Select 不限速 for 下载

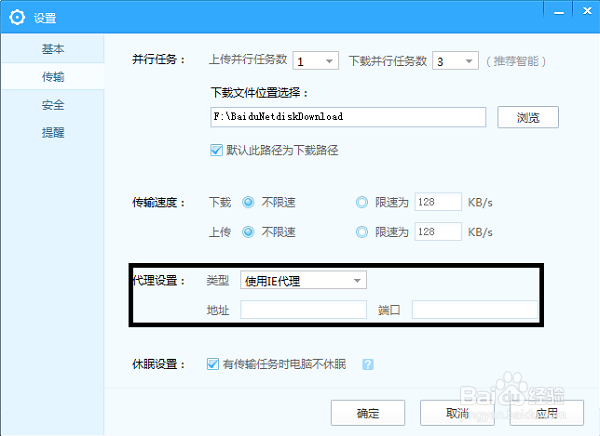pos(248,202)
